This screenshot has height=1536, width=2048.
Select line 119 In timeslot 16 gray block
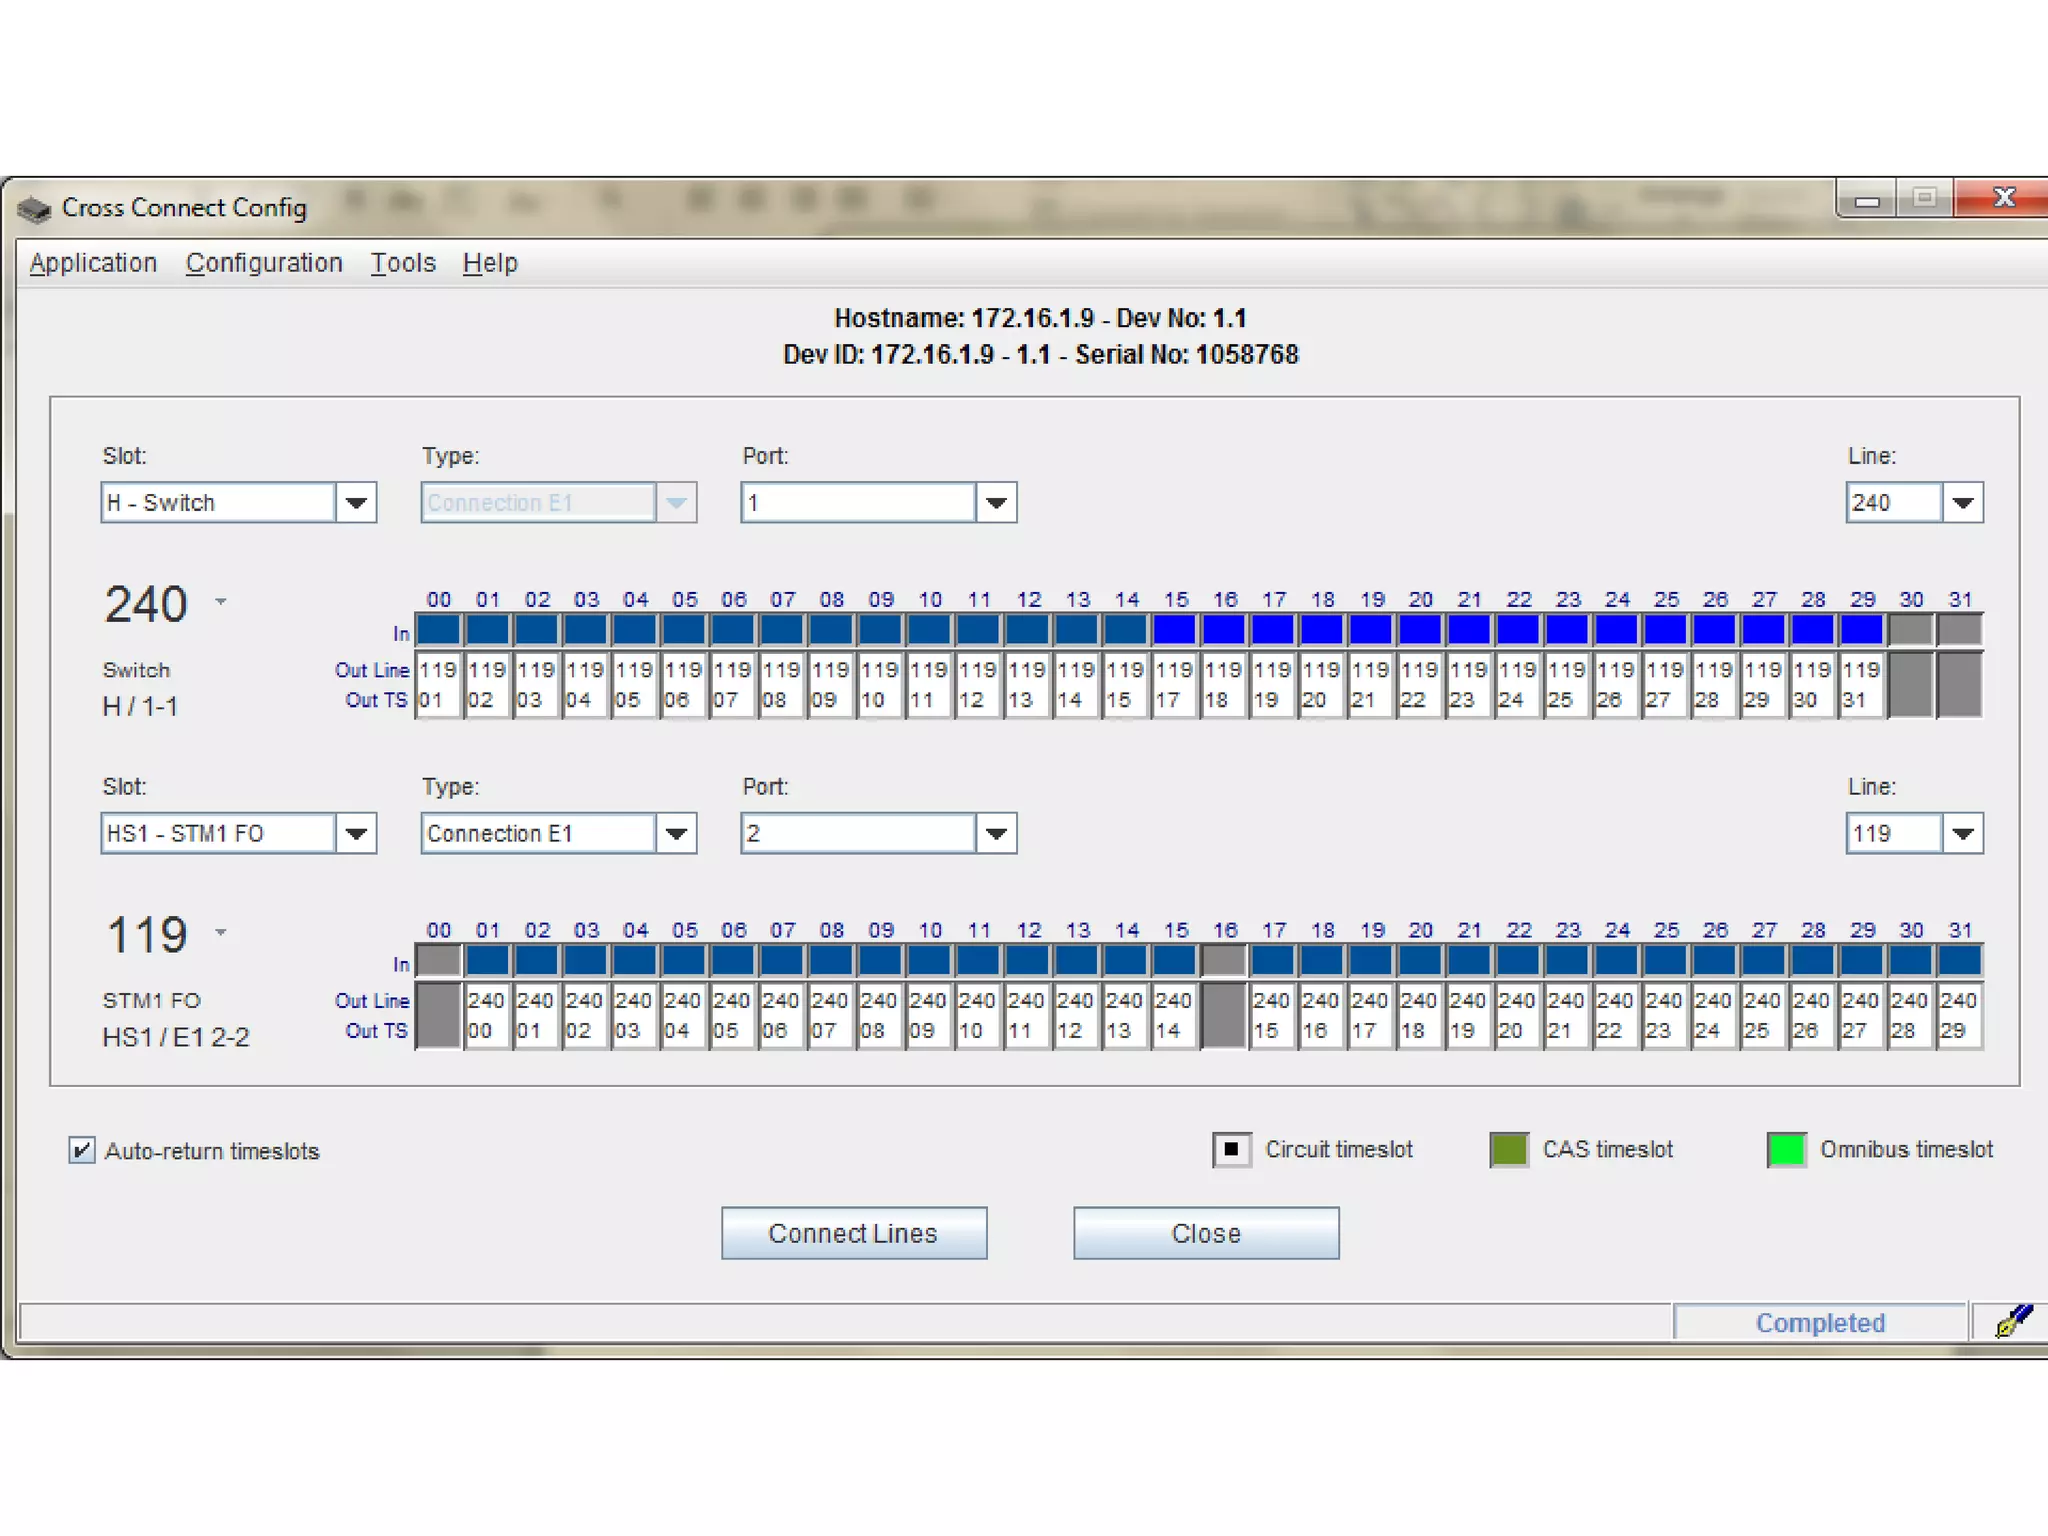click(1224, 961)
